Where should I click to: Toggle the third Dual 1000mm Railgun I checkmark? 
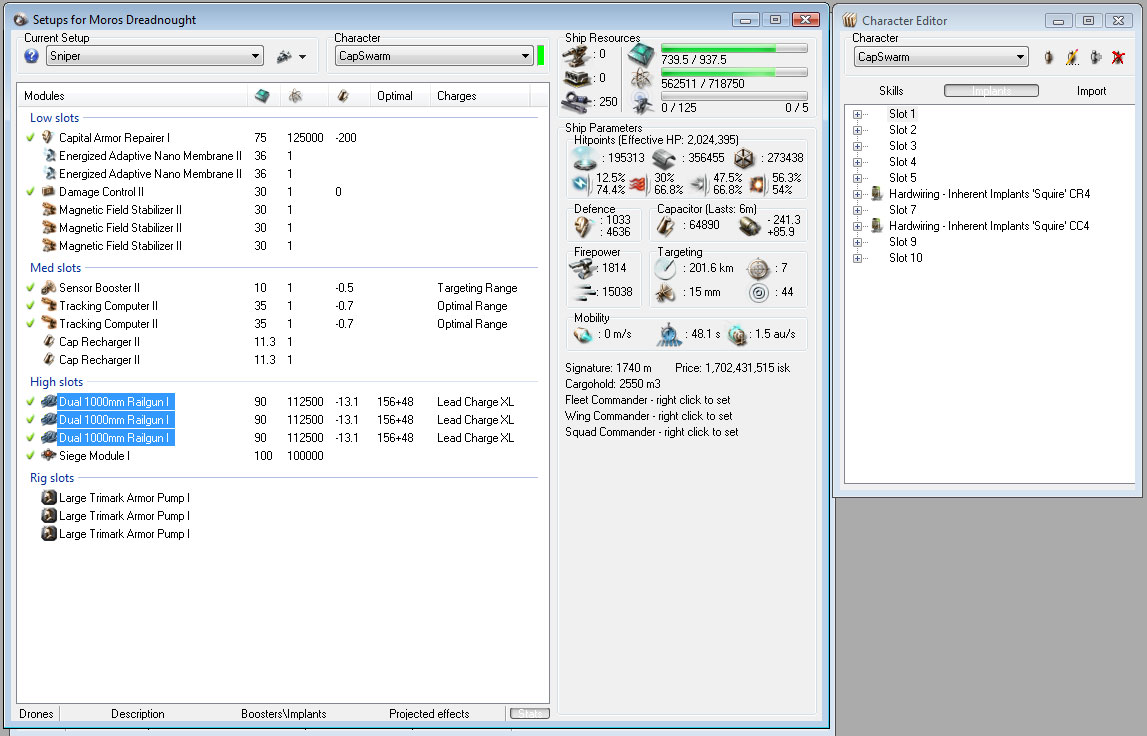[x=30, y=438]
